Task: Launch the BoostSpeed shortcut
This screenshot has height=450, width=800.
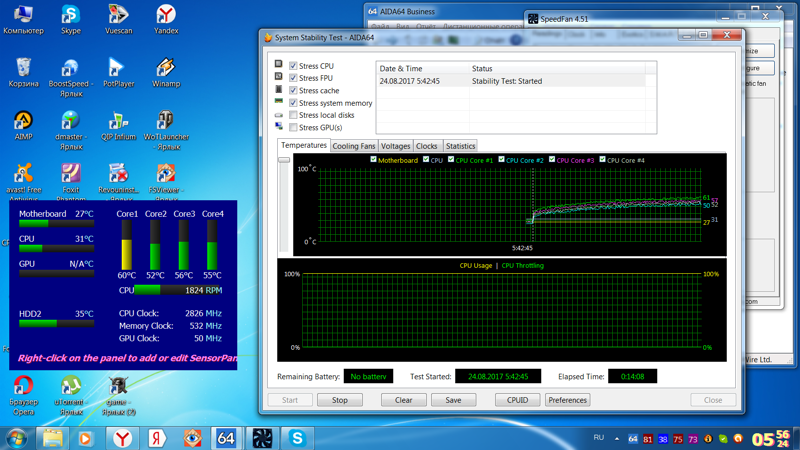Action: [70, 78]
